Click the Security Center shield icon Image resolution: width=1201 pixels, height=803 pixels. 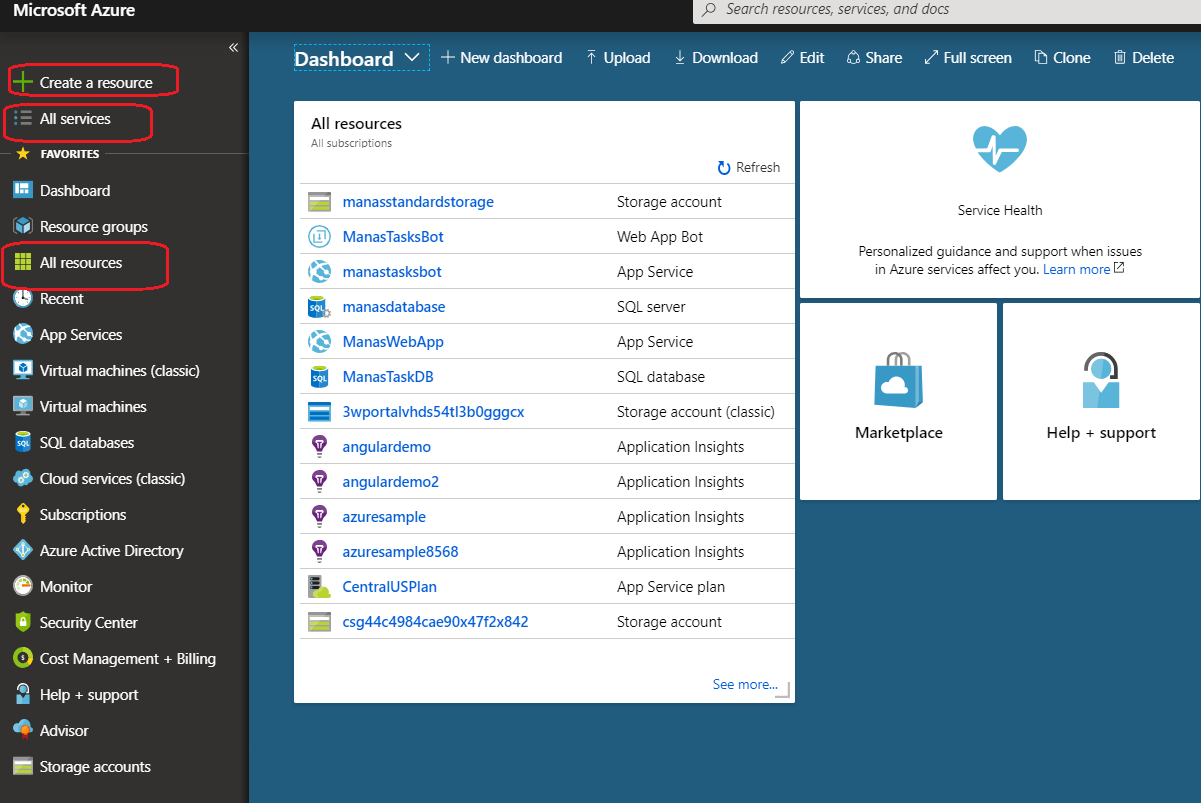(x=23, y=622)
